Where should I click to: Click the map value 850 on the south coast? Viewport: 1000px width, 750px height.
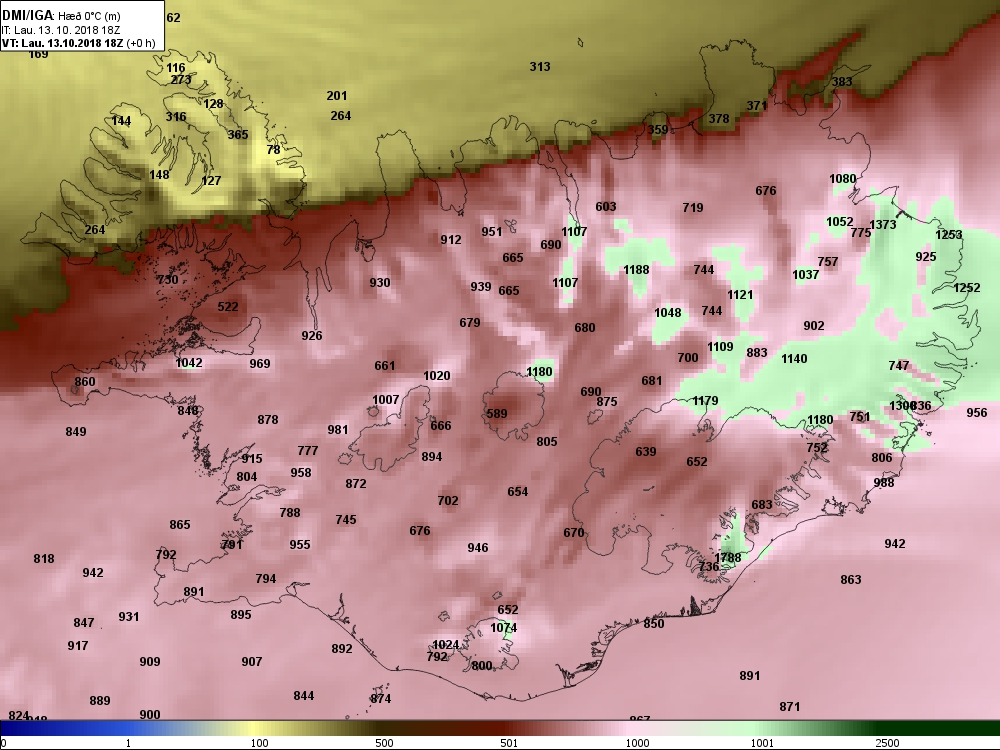654,624
